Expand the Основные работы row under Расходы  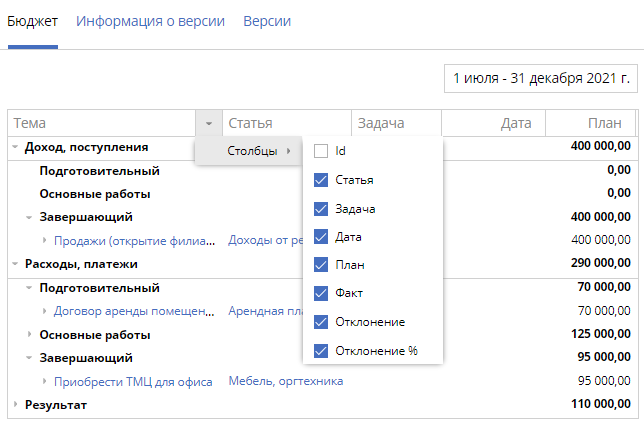point(30,334)
